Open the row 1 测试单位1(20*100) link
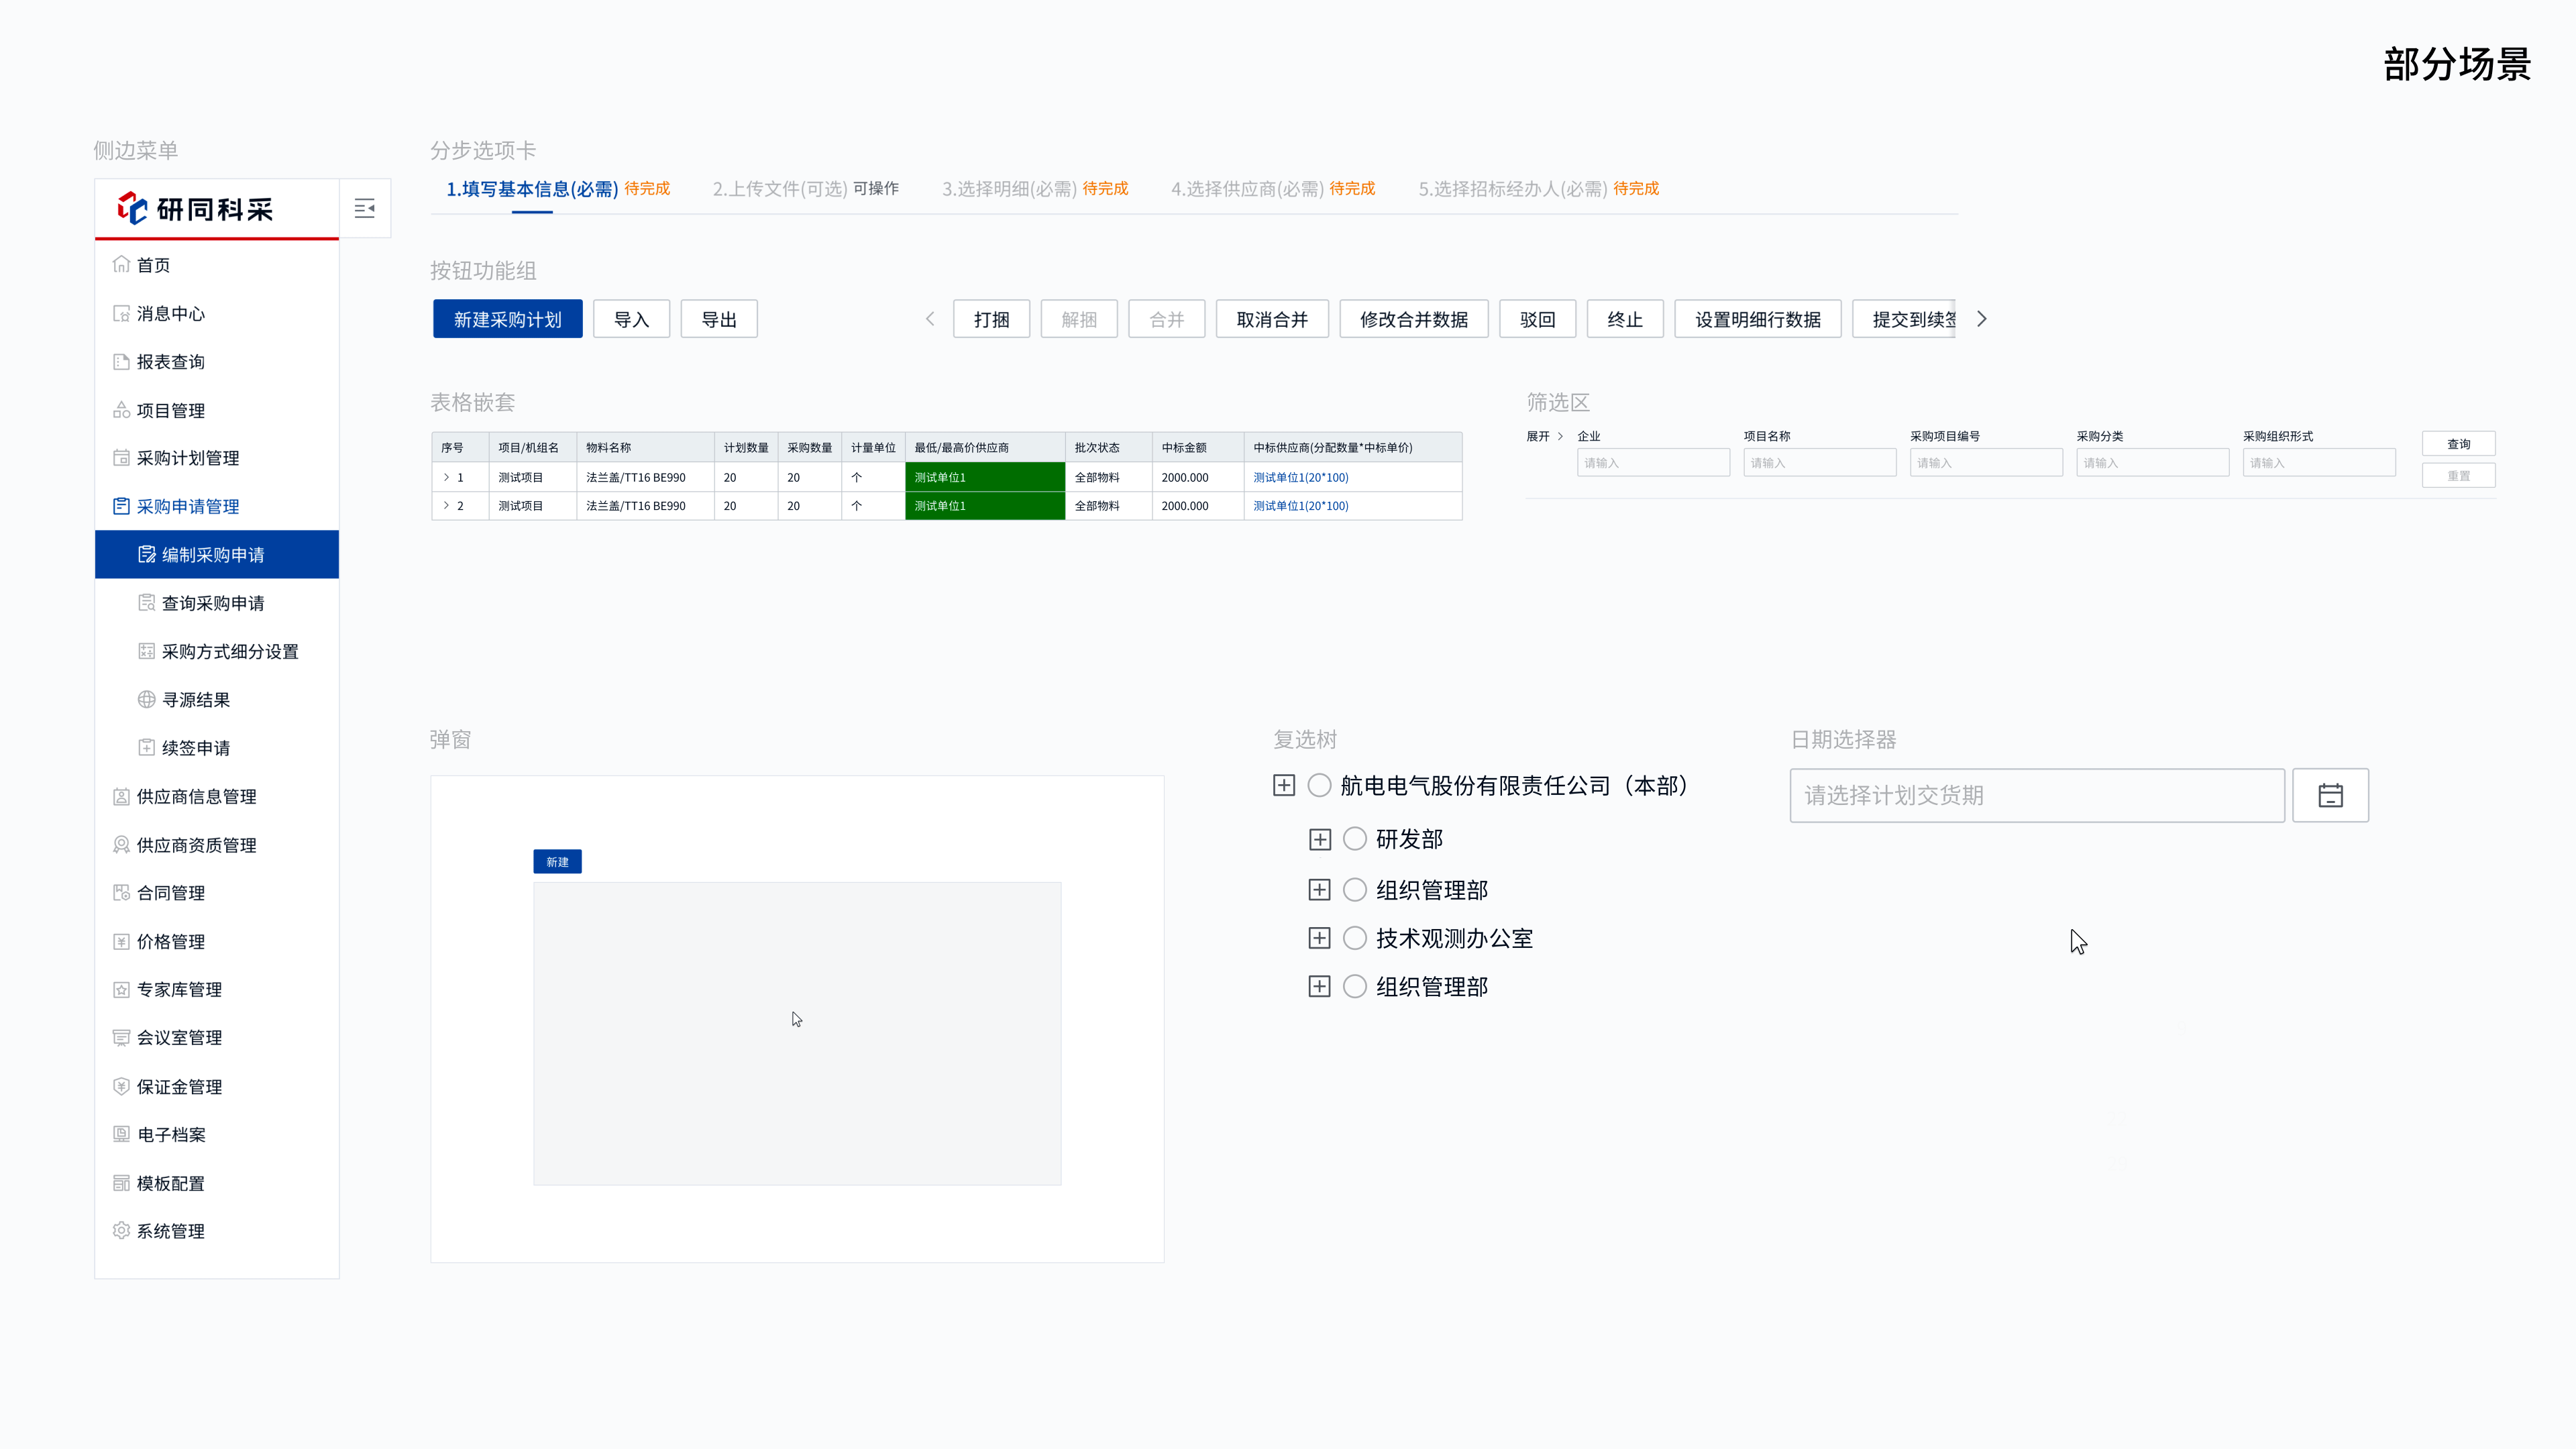Image resolution: width=2576 pixels, height=1449 pixels. 1300,477
